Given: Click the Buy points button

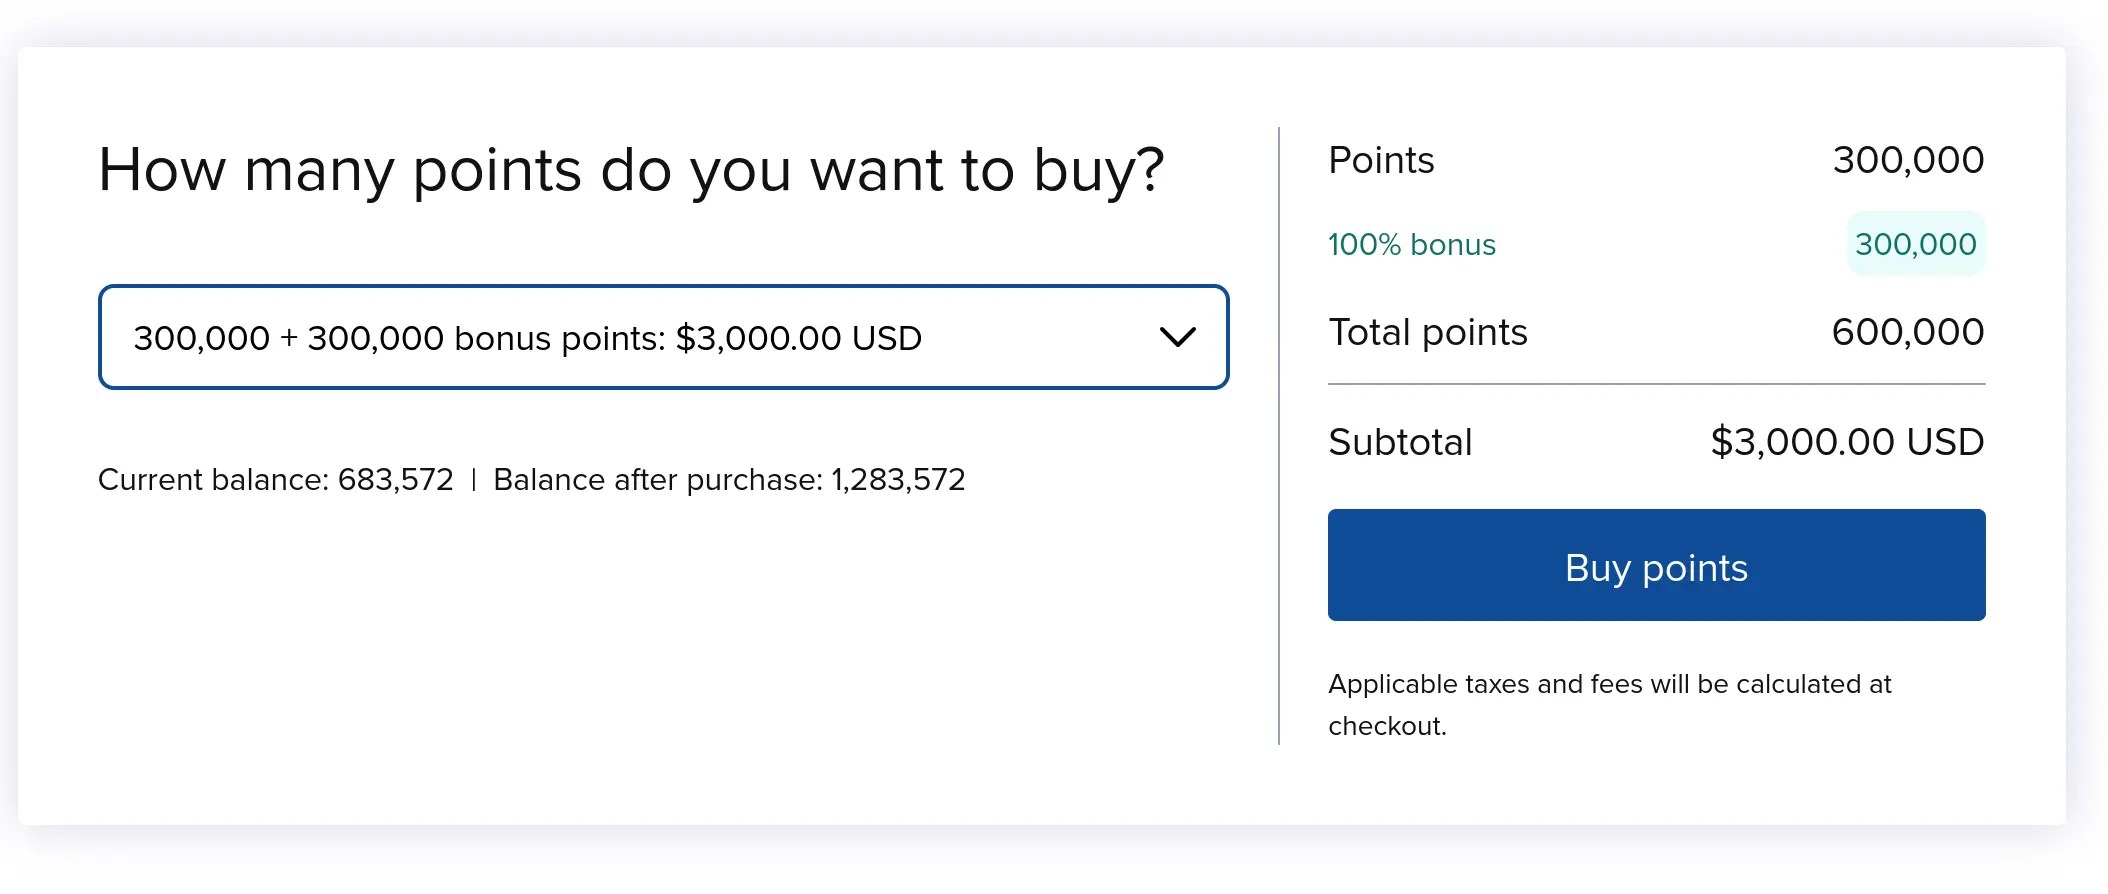Looking at the screenshot, I should click(1656, 565).
